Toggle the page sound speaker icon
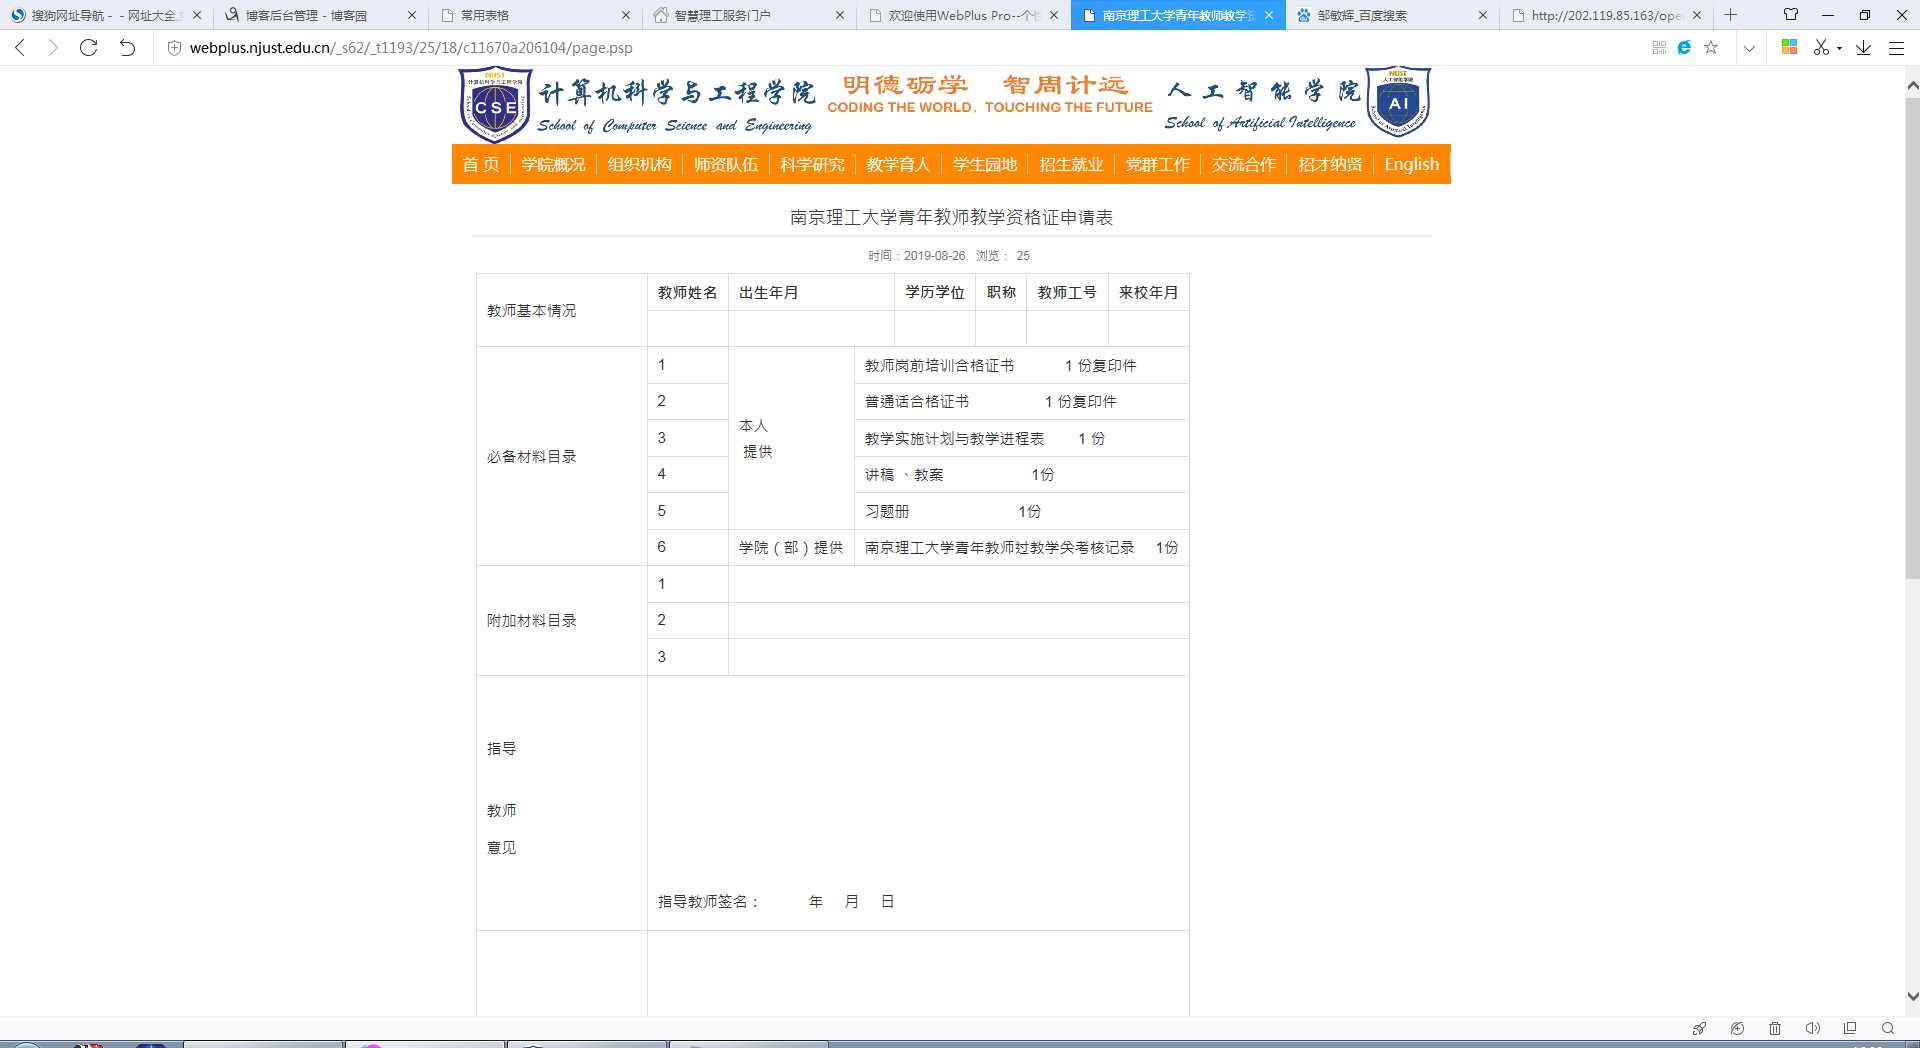 (1812, 1028)
